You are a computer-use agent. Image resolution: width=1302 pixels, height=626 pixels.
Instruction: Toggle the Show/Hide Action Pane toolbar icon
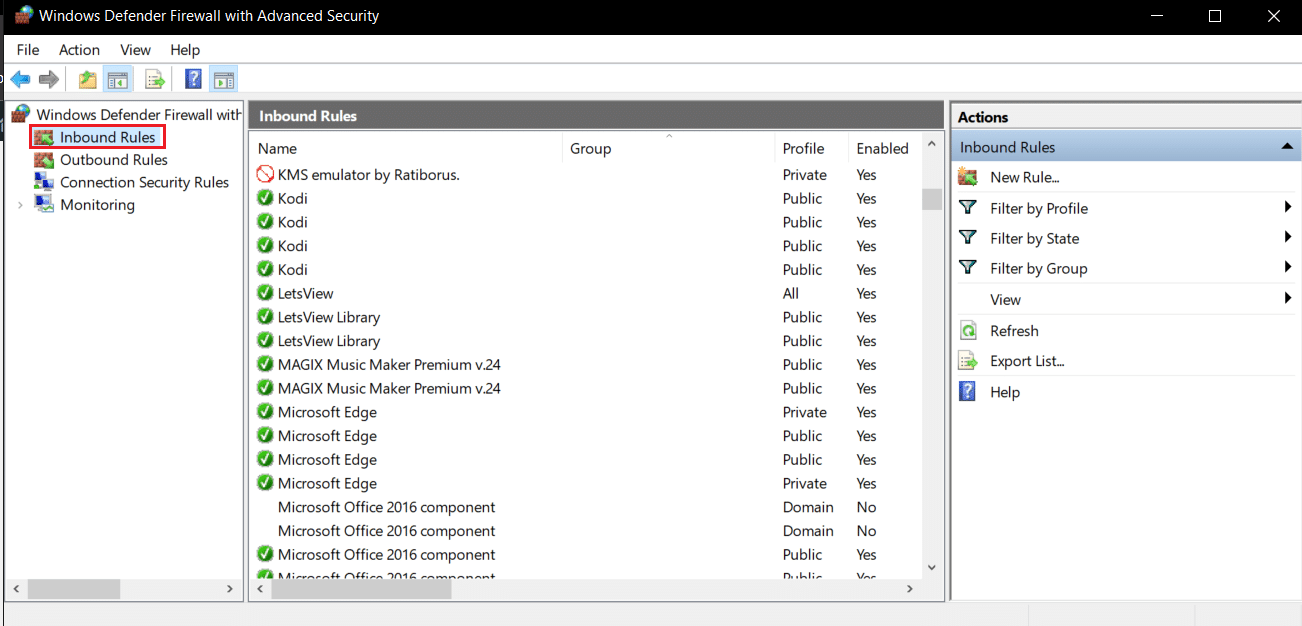[x=223, y=79]
